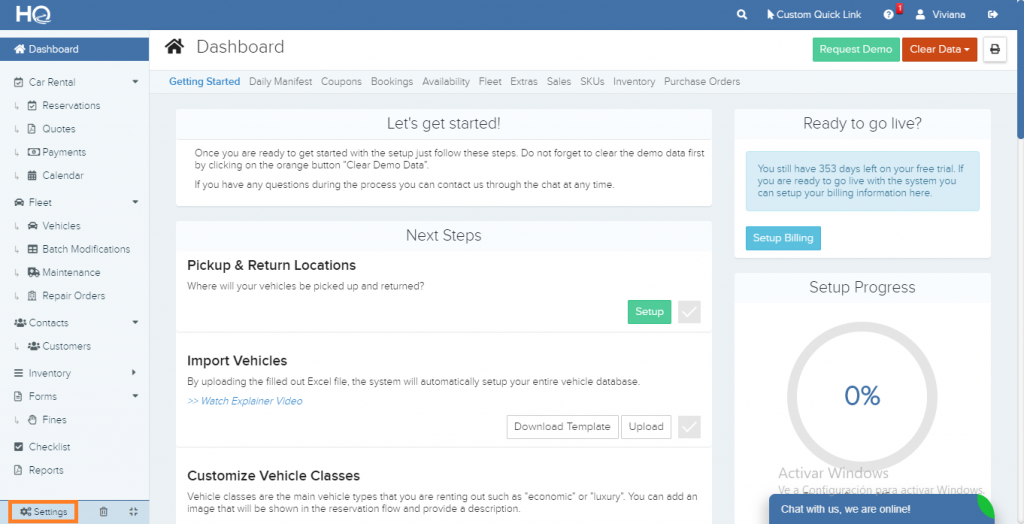Image resolution: width=1024 pixels, height=524 pixels.
Task: Click the Setup Billing button
Action: click(783, 238)
